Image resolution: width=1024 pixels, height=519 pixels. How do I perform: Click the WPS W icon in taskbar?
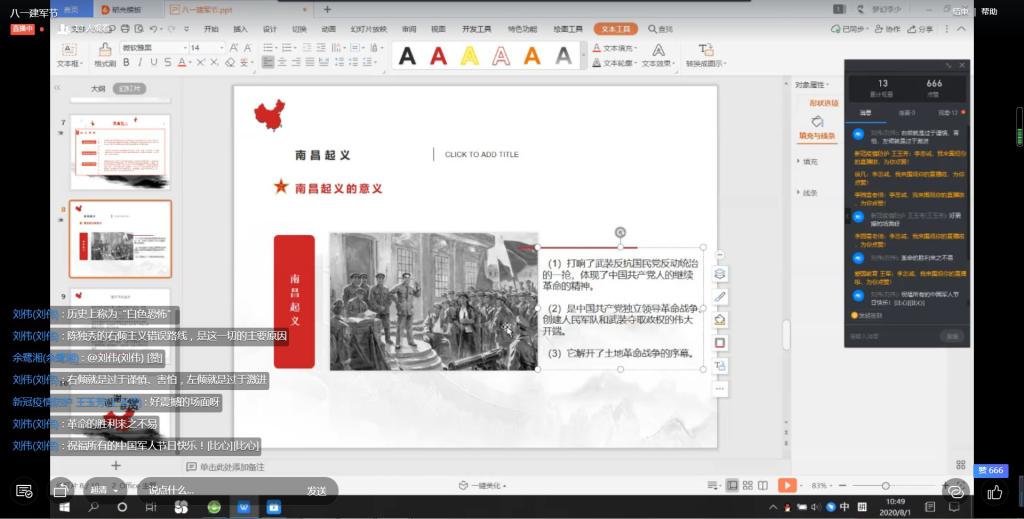pos(244,507)
